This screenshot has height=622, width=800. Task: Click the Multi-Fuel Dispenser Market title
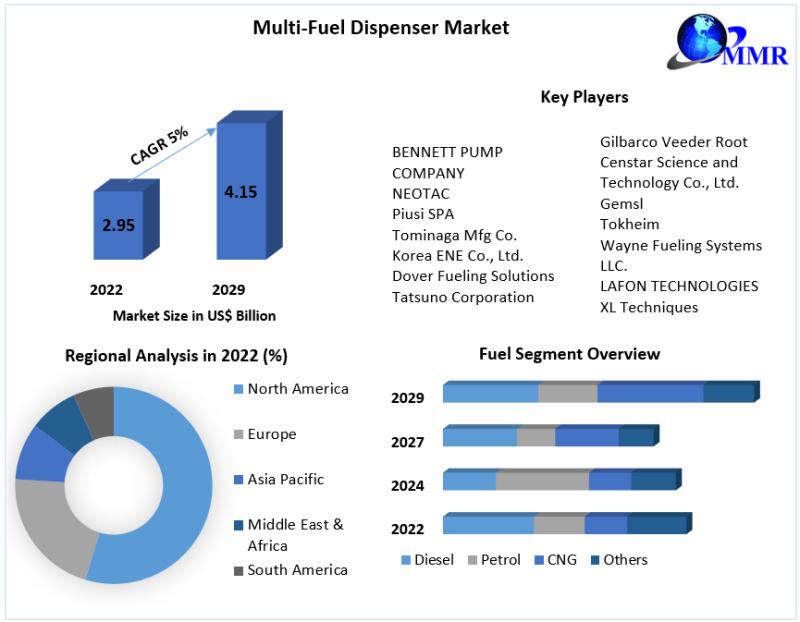point(381,28)
